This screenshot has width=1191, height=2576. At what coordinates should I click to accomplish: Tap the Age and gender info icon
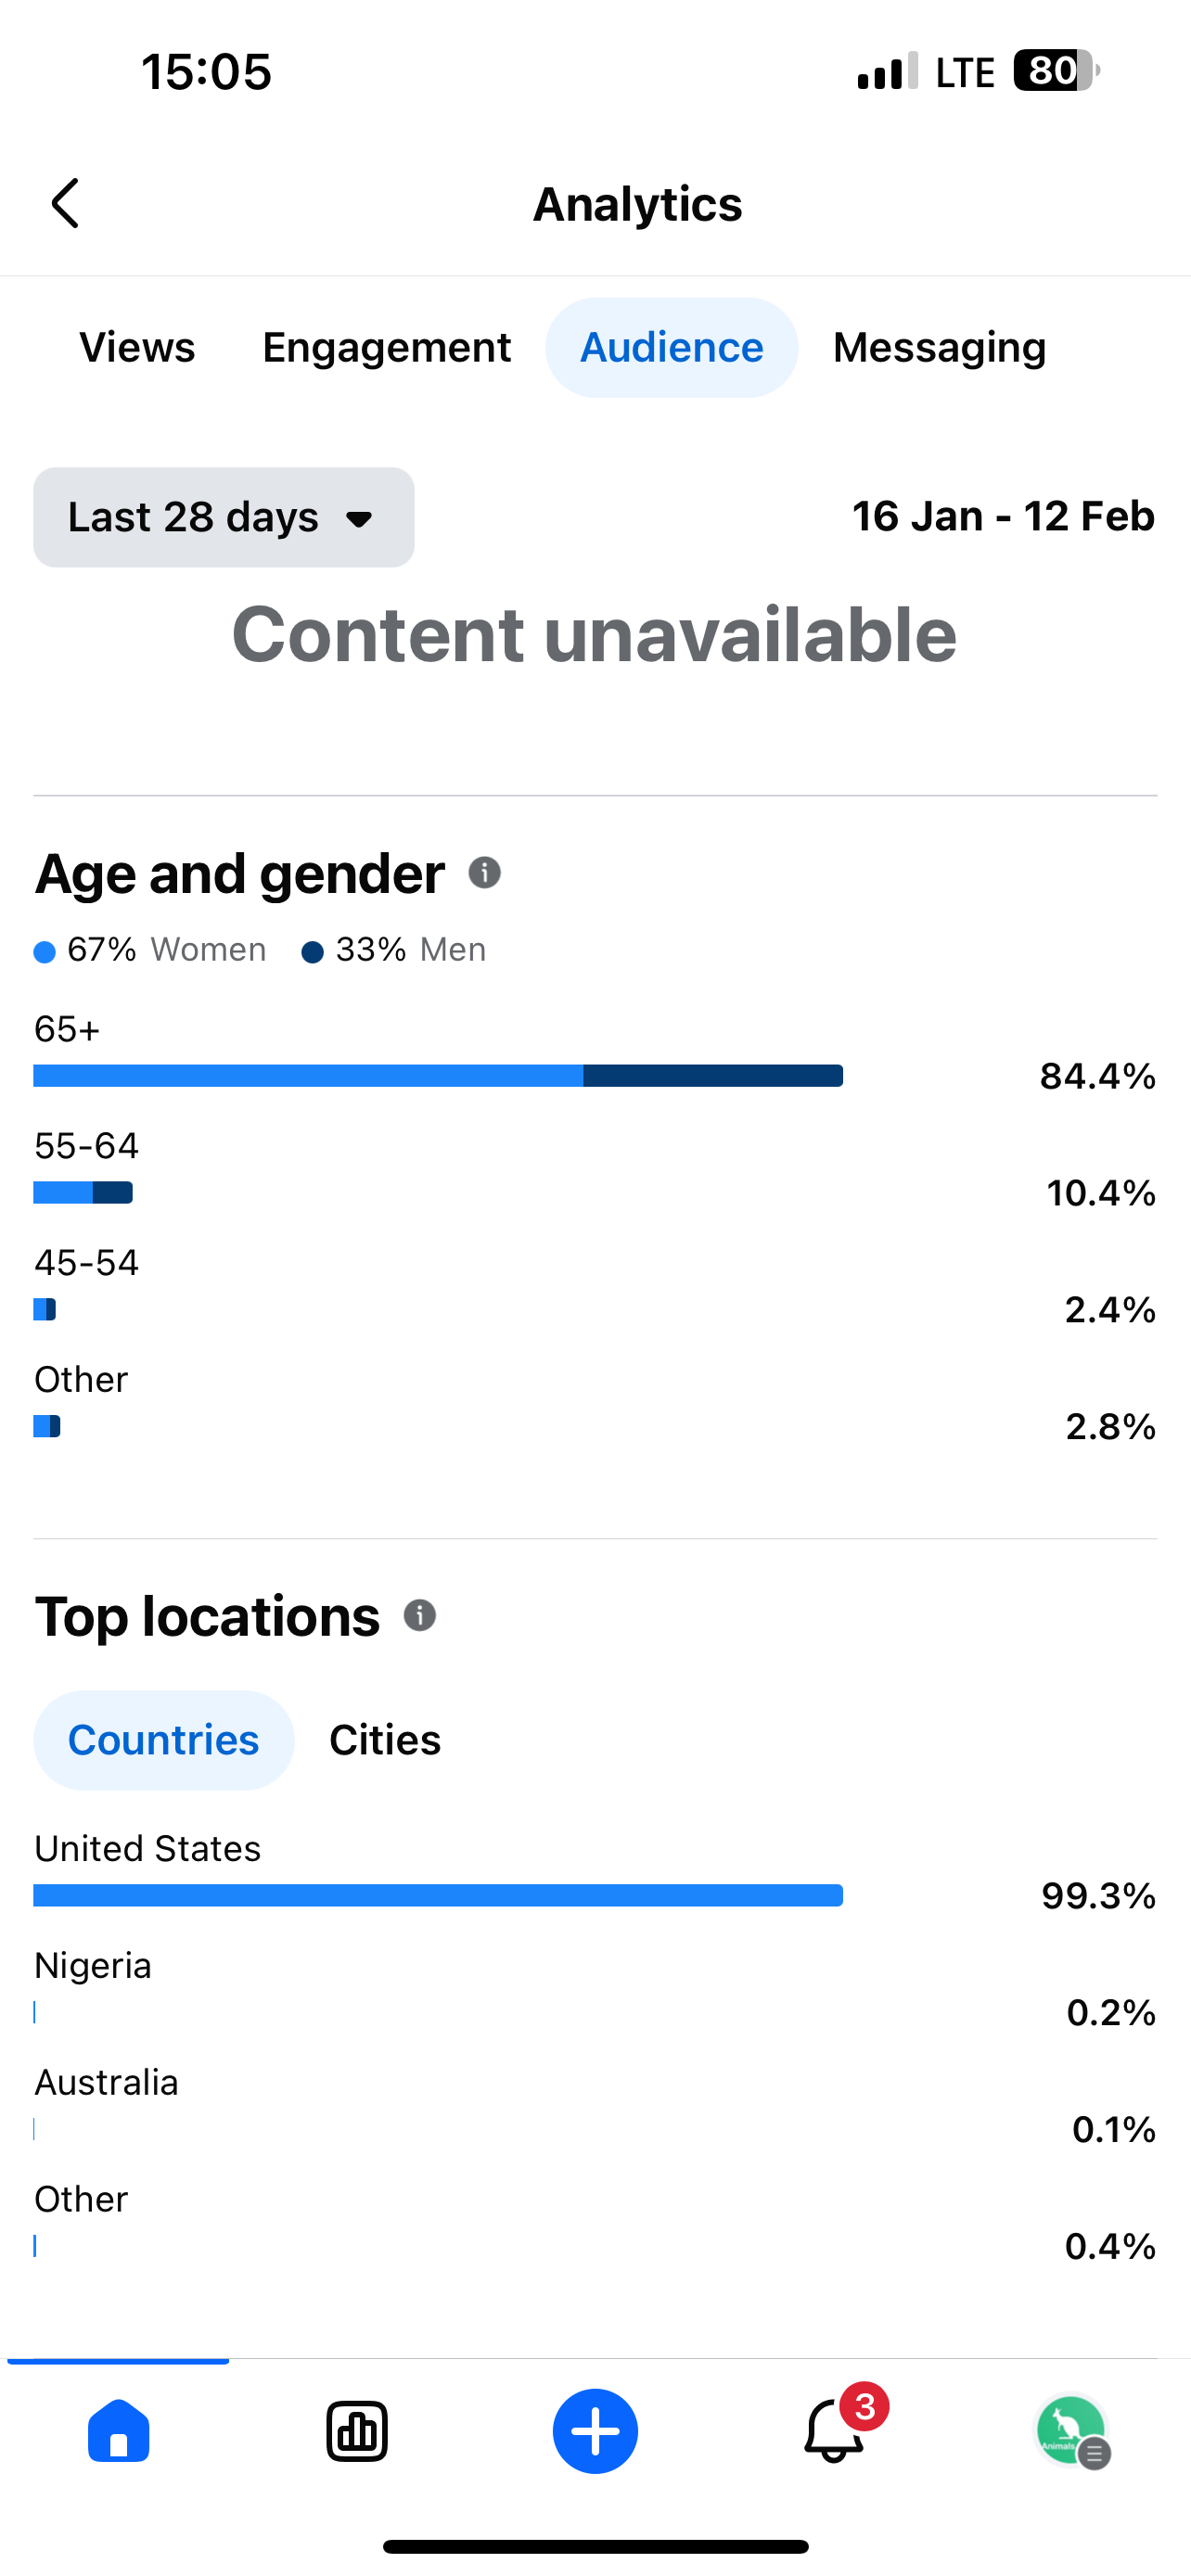(485, 873)
